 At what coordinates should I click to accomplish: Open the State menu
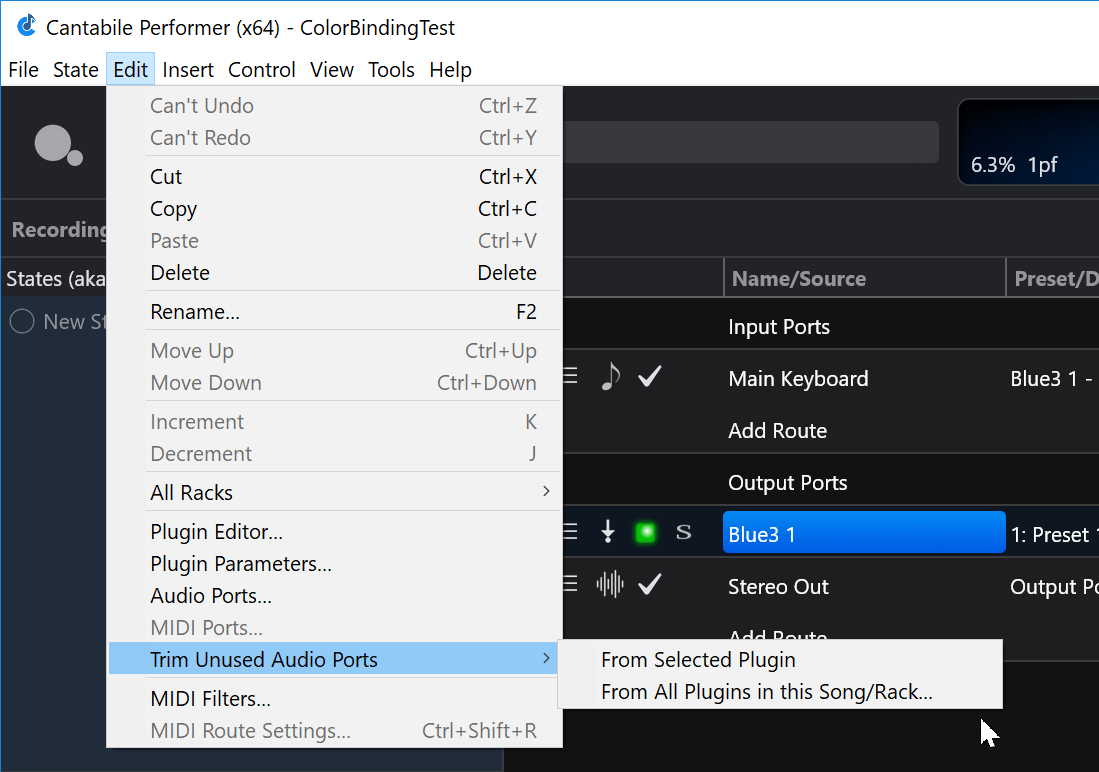coord(76,69)
